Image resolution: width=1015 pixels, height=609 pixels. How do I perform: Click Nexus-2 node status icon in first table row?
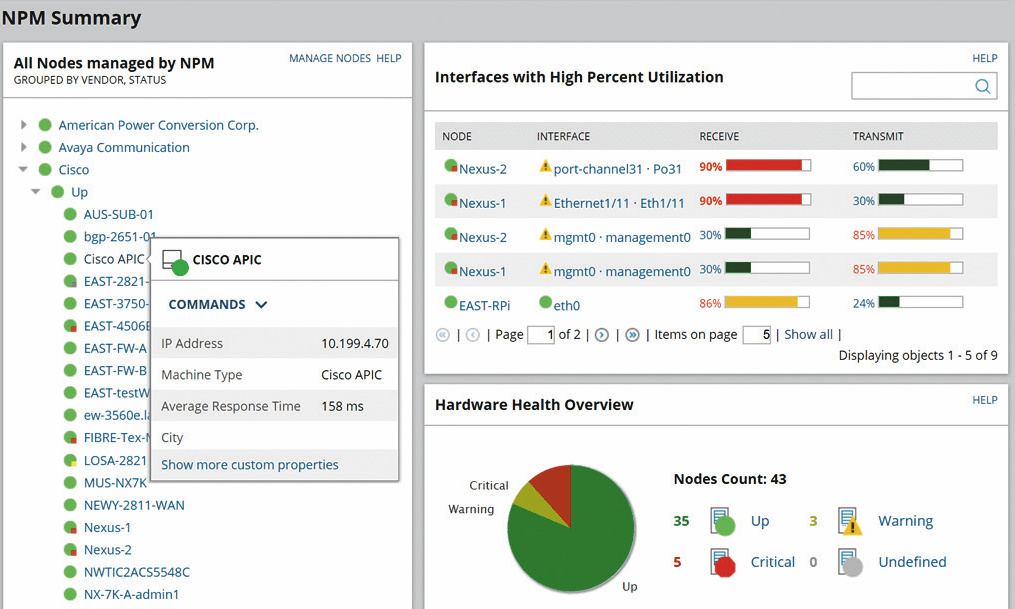[x=451, y=168]
